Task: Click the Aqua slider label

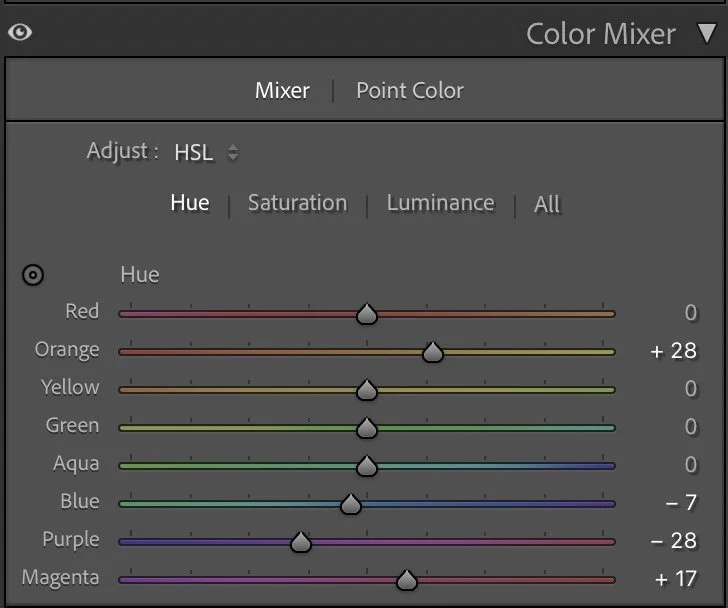Action: (76, 464)
